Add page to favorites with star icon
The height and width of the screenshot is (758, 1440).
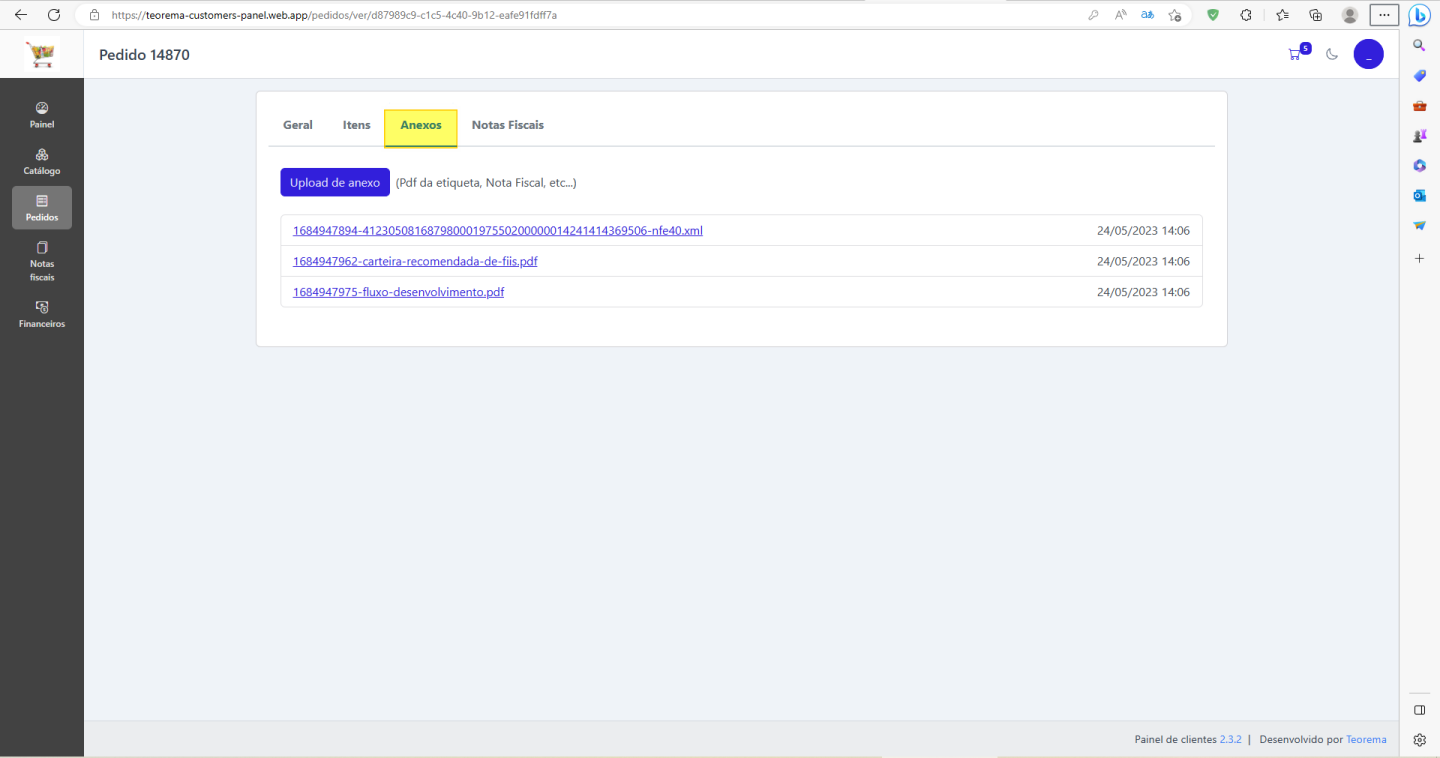(1175, 15)
